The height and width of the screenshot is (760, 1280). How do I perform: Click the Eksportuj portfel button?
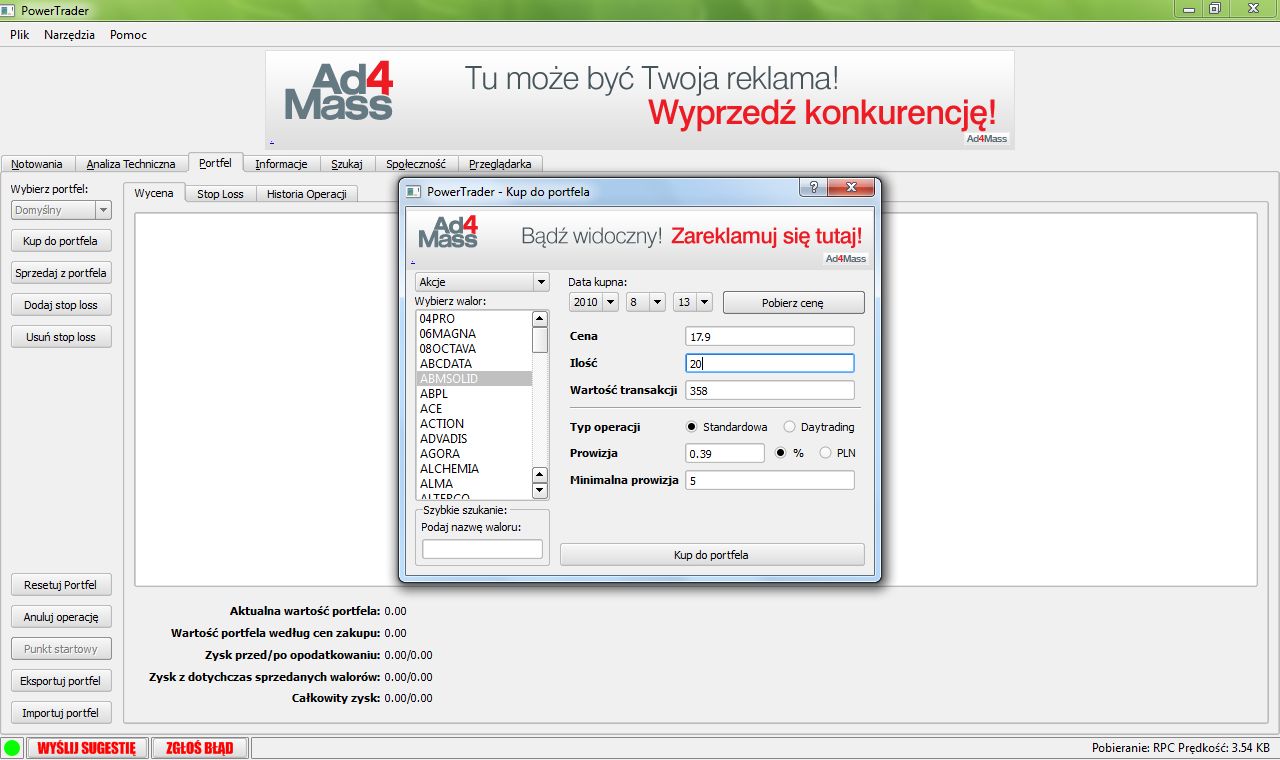(61, 681)
